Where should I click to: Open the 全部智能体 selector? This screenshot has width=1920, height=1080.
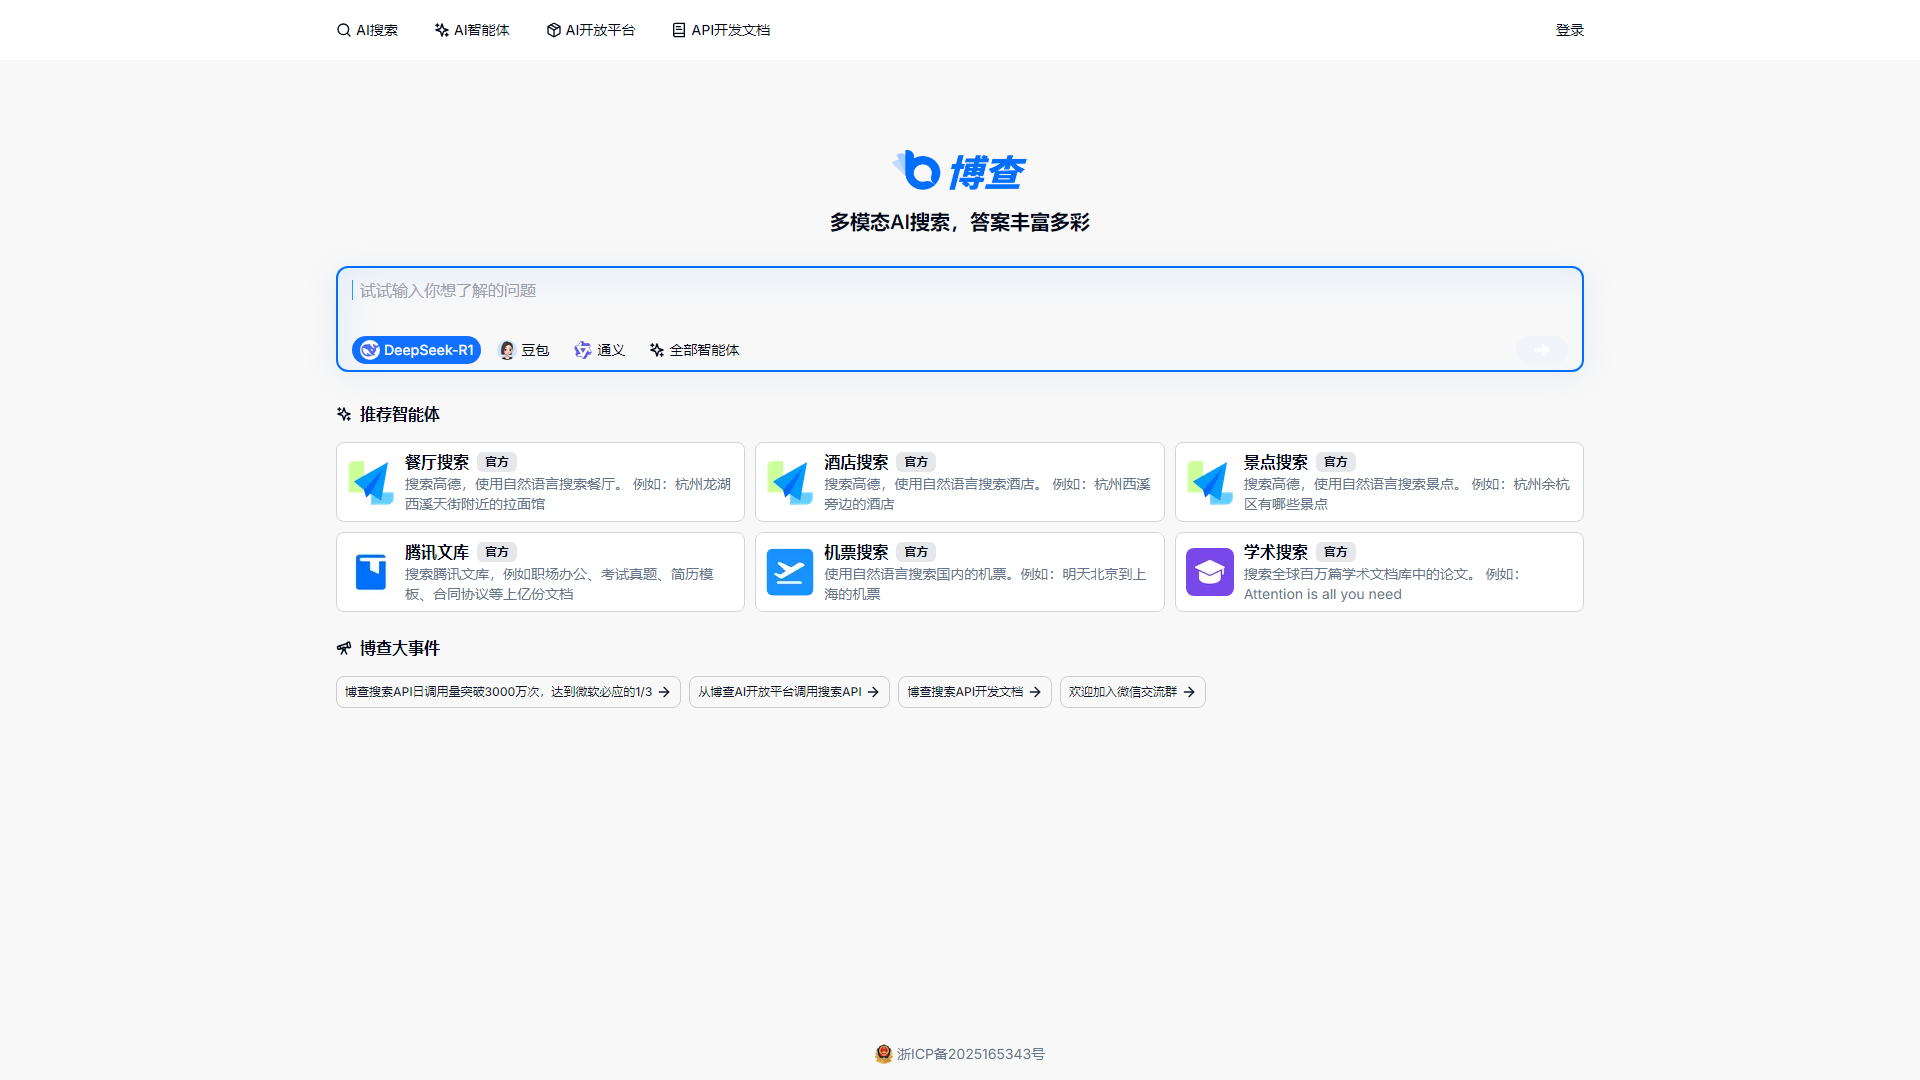click(694, 350)
